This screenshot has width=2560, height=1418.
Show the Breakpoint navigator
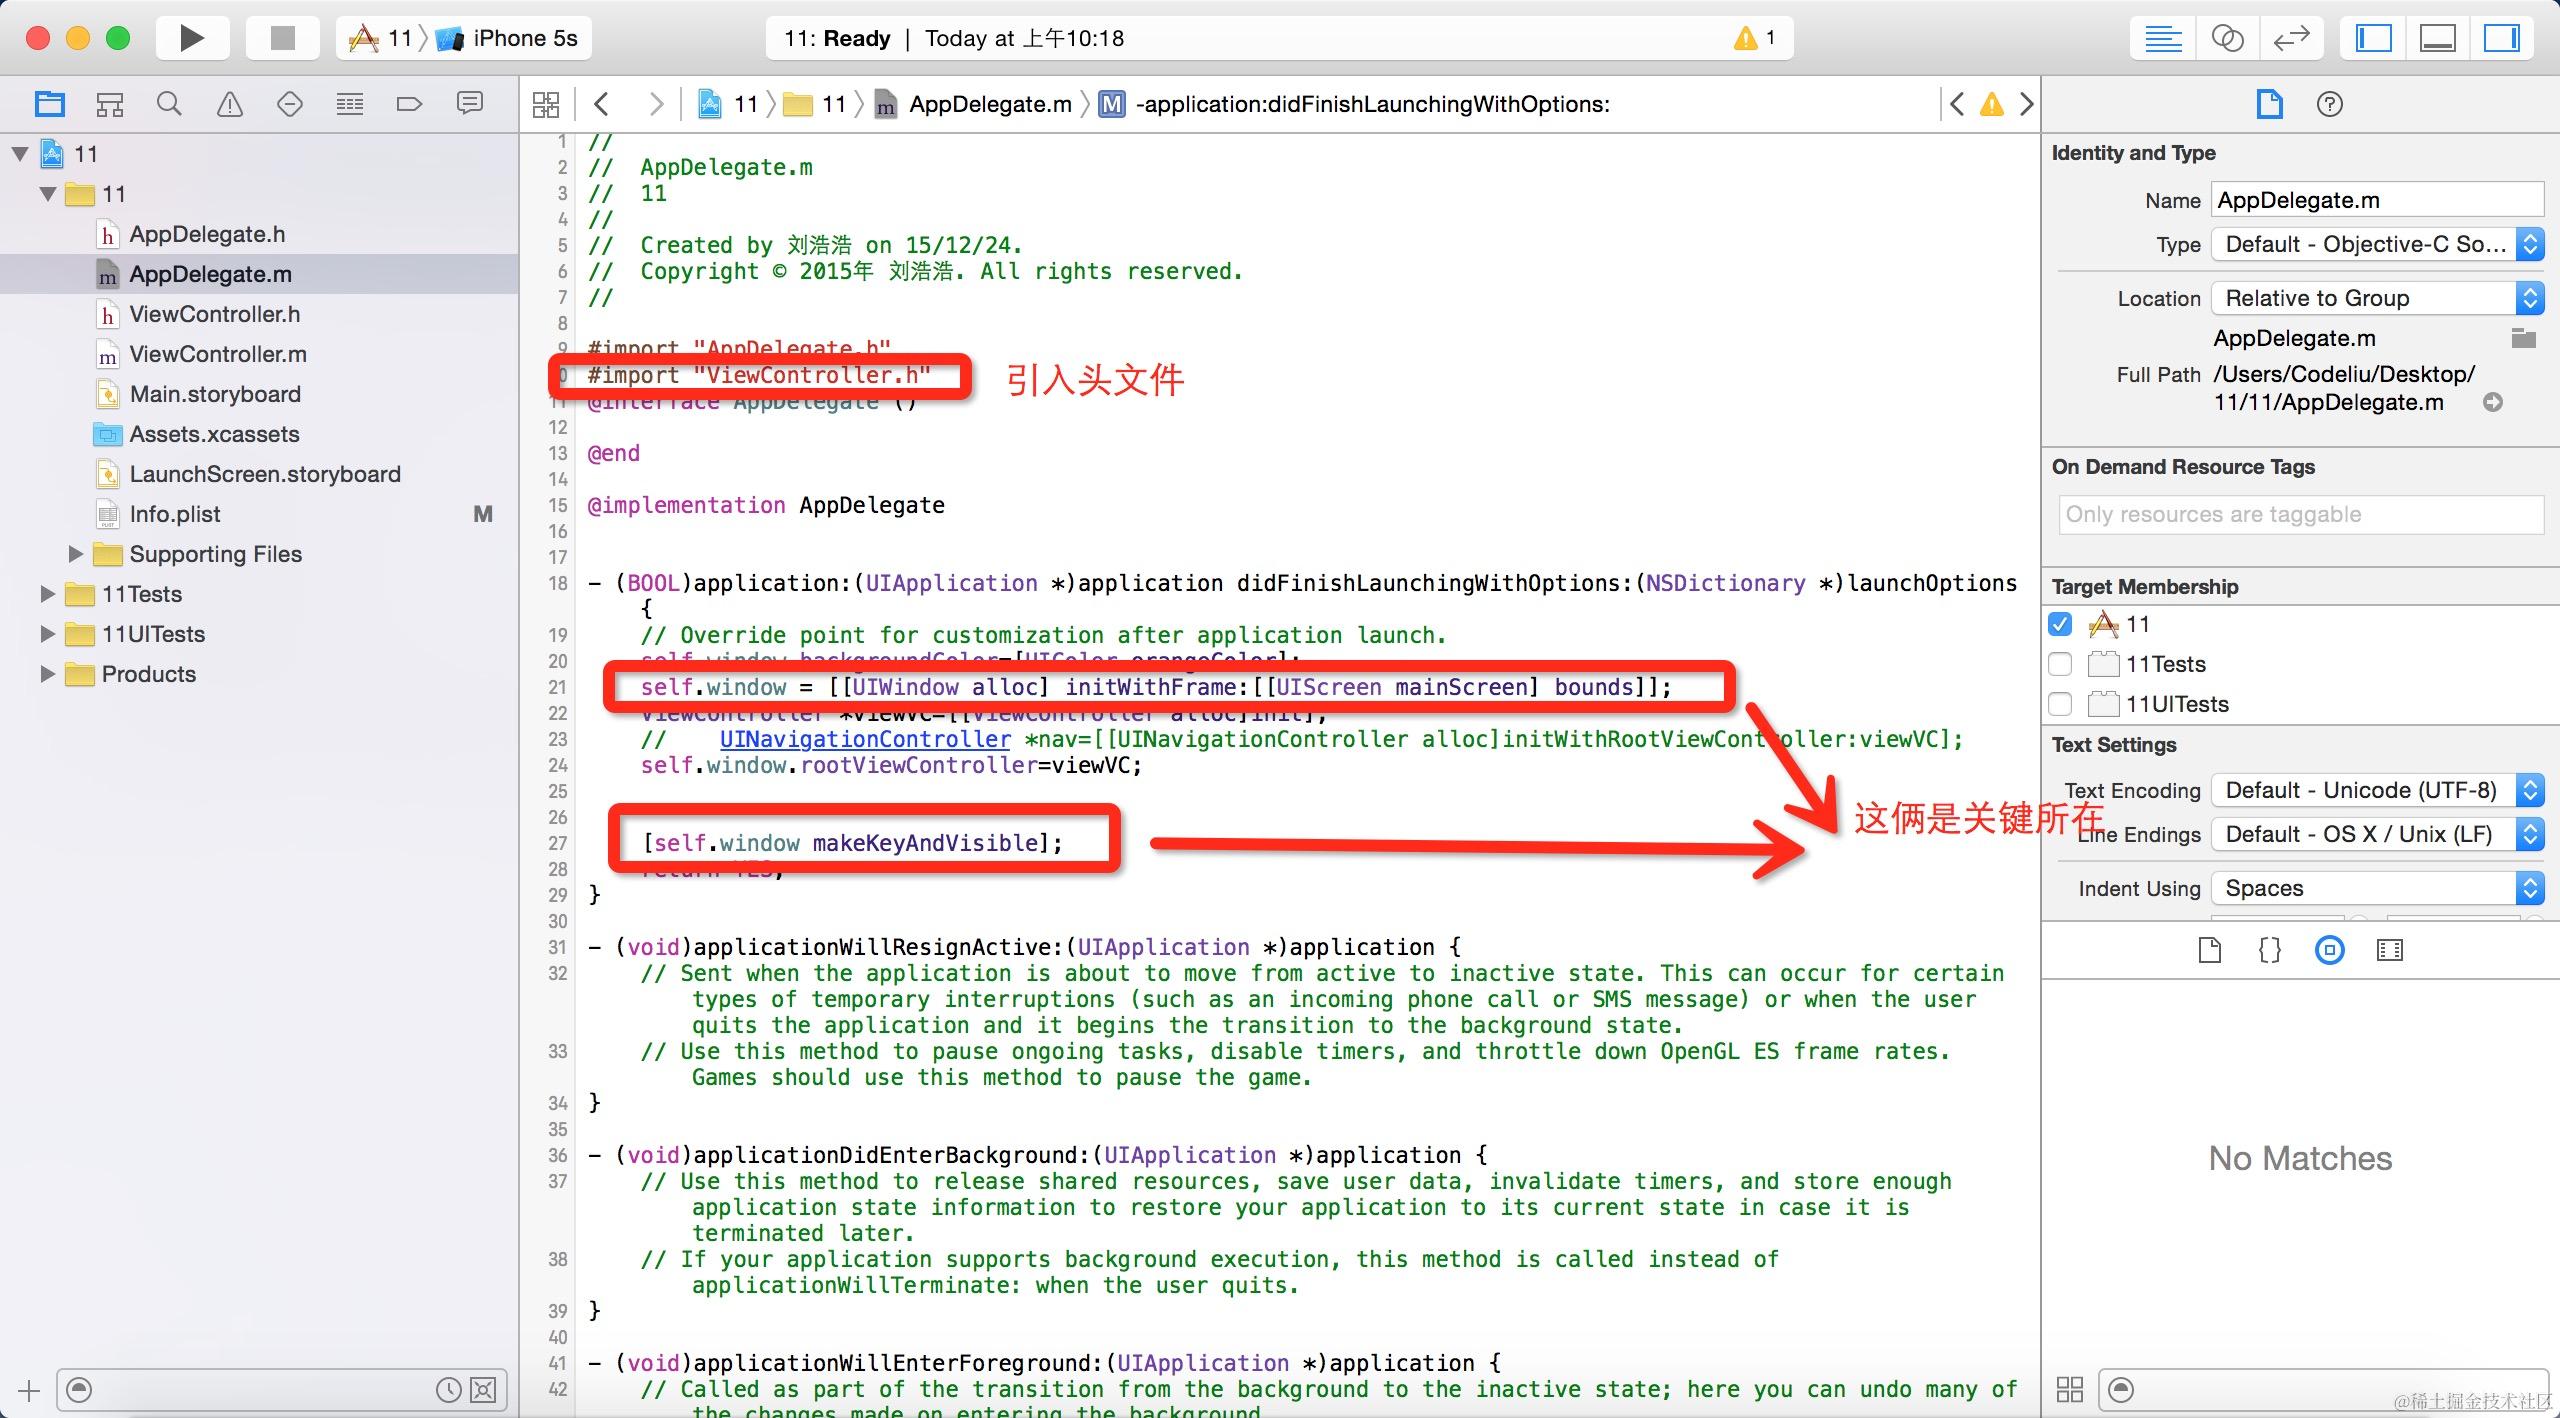(x=409, y=104)
